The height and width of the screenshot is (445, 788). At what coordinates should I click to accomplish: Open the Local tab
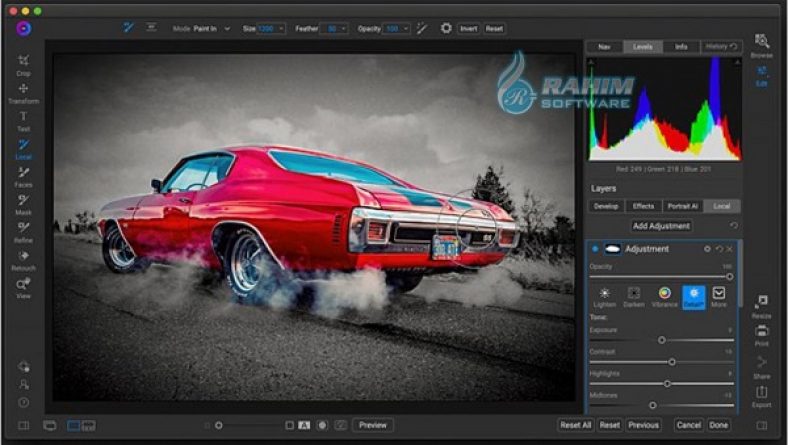(x=722, y=206)
